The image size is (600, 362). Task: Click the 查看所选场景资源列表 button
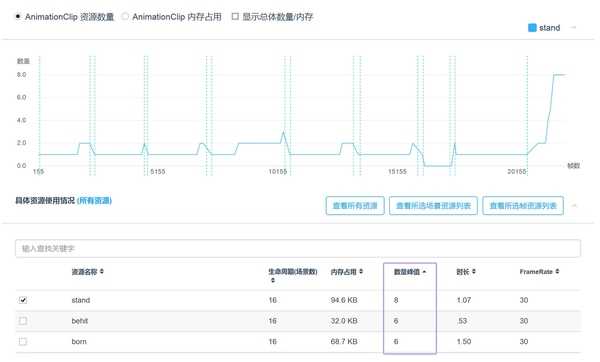pyautogui.click(x=433, y=206)
